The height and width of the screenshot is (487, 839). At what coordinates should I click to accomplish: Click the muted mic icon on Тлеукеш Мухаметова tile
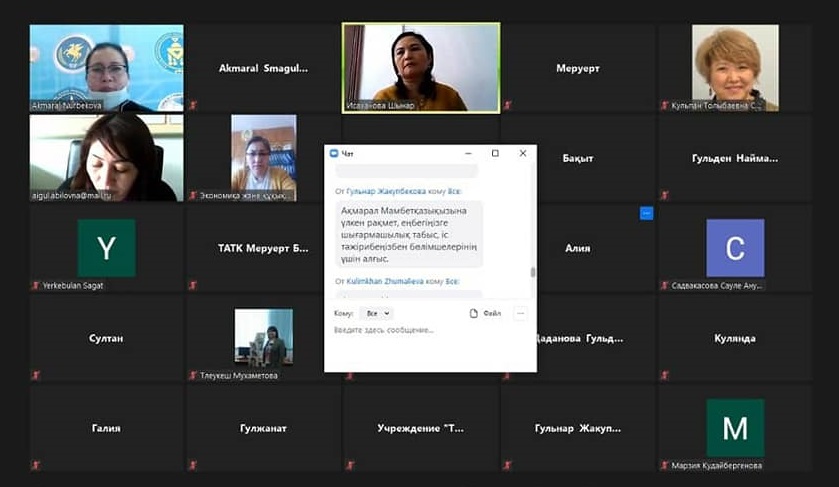pyautogui.click(x=193, y=375)
